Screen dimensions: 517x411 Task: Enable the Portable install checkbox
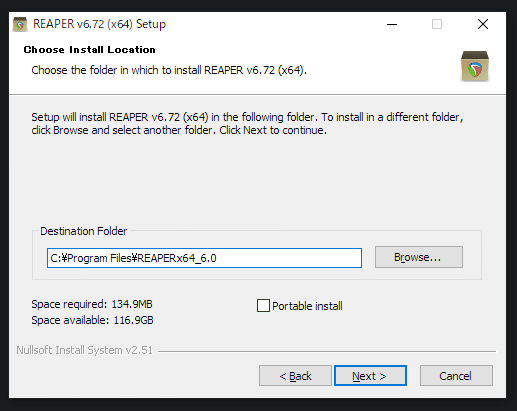point(263,305)
